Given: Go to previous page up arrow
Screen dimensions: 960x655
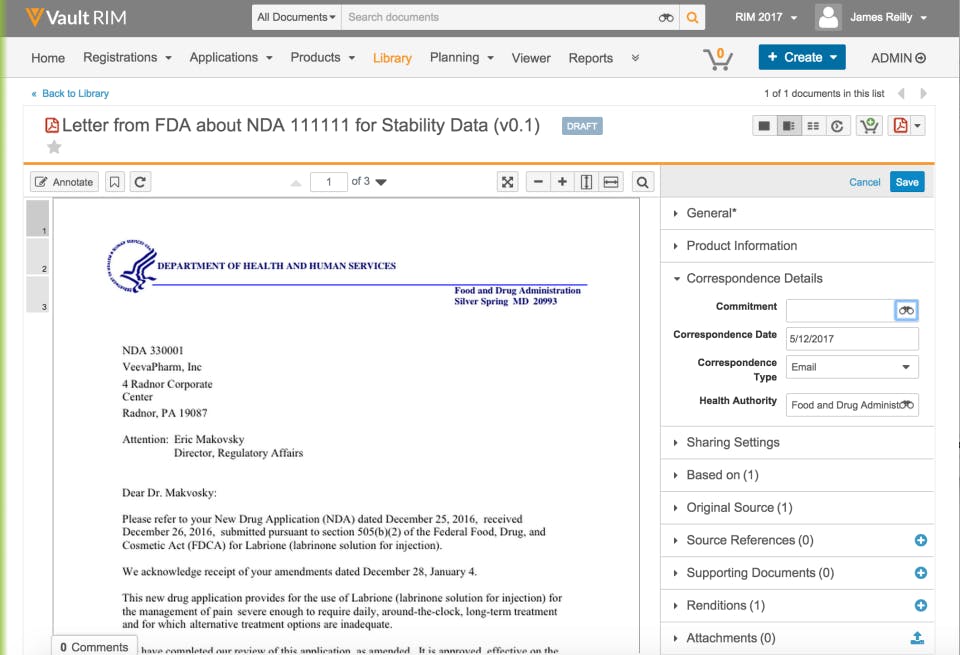Looking at the screenshot, I should (296, 182).
